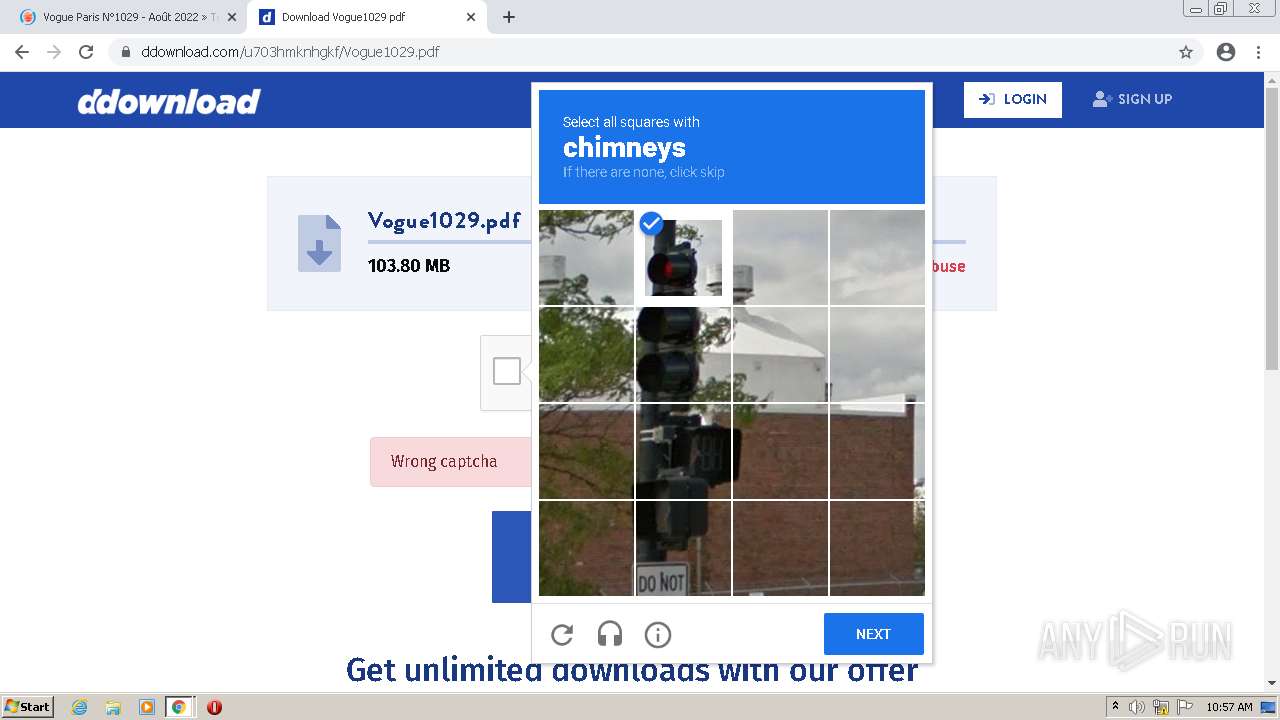Bookmark this page with star icon
Screen dimensions: 1280x720
point(1186,52)
